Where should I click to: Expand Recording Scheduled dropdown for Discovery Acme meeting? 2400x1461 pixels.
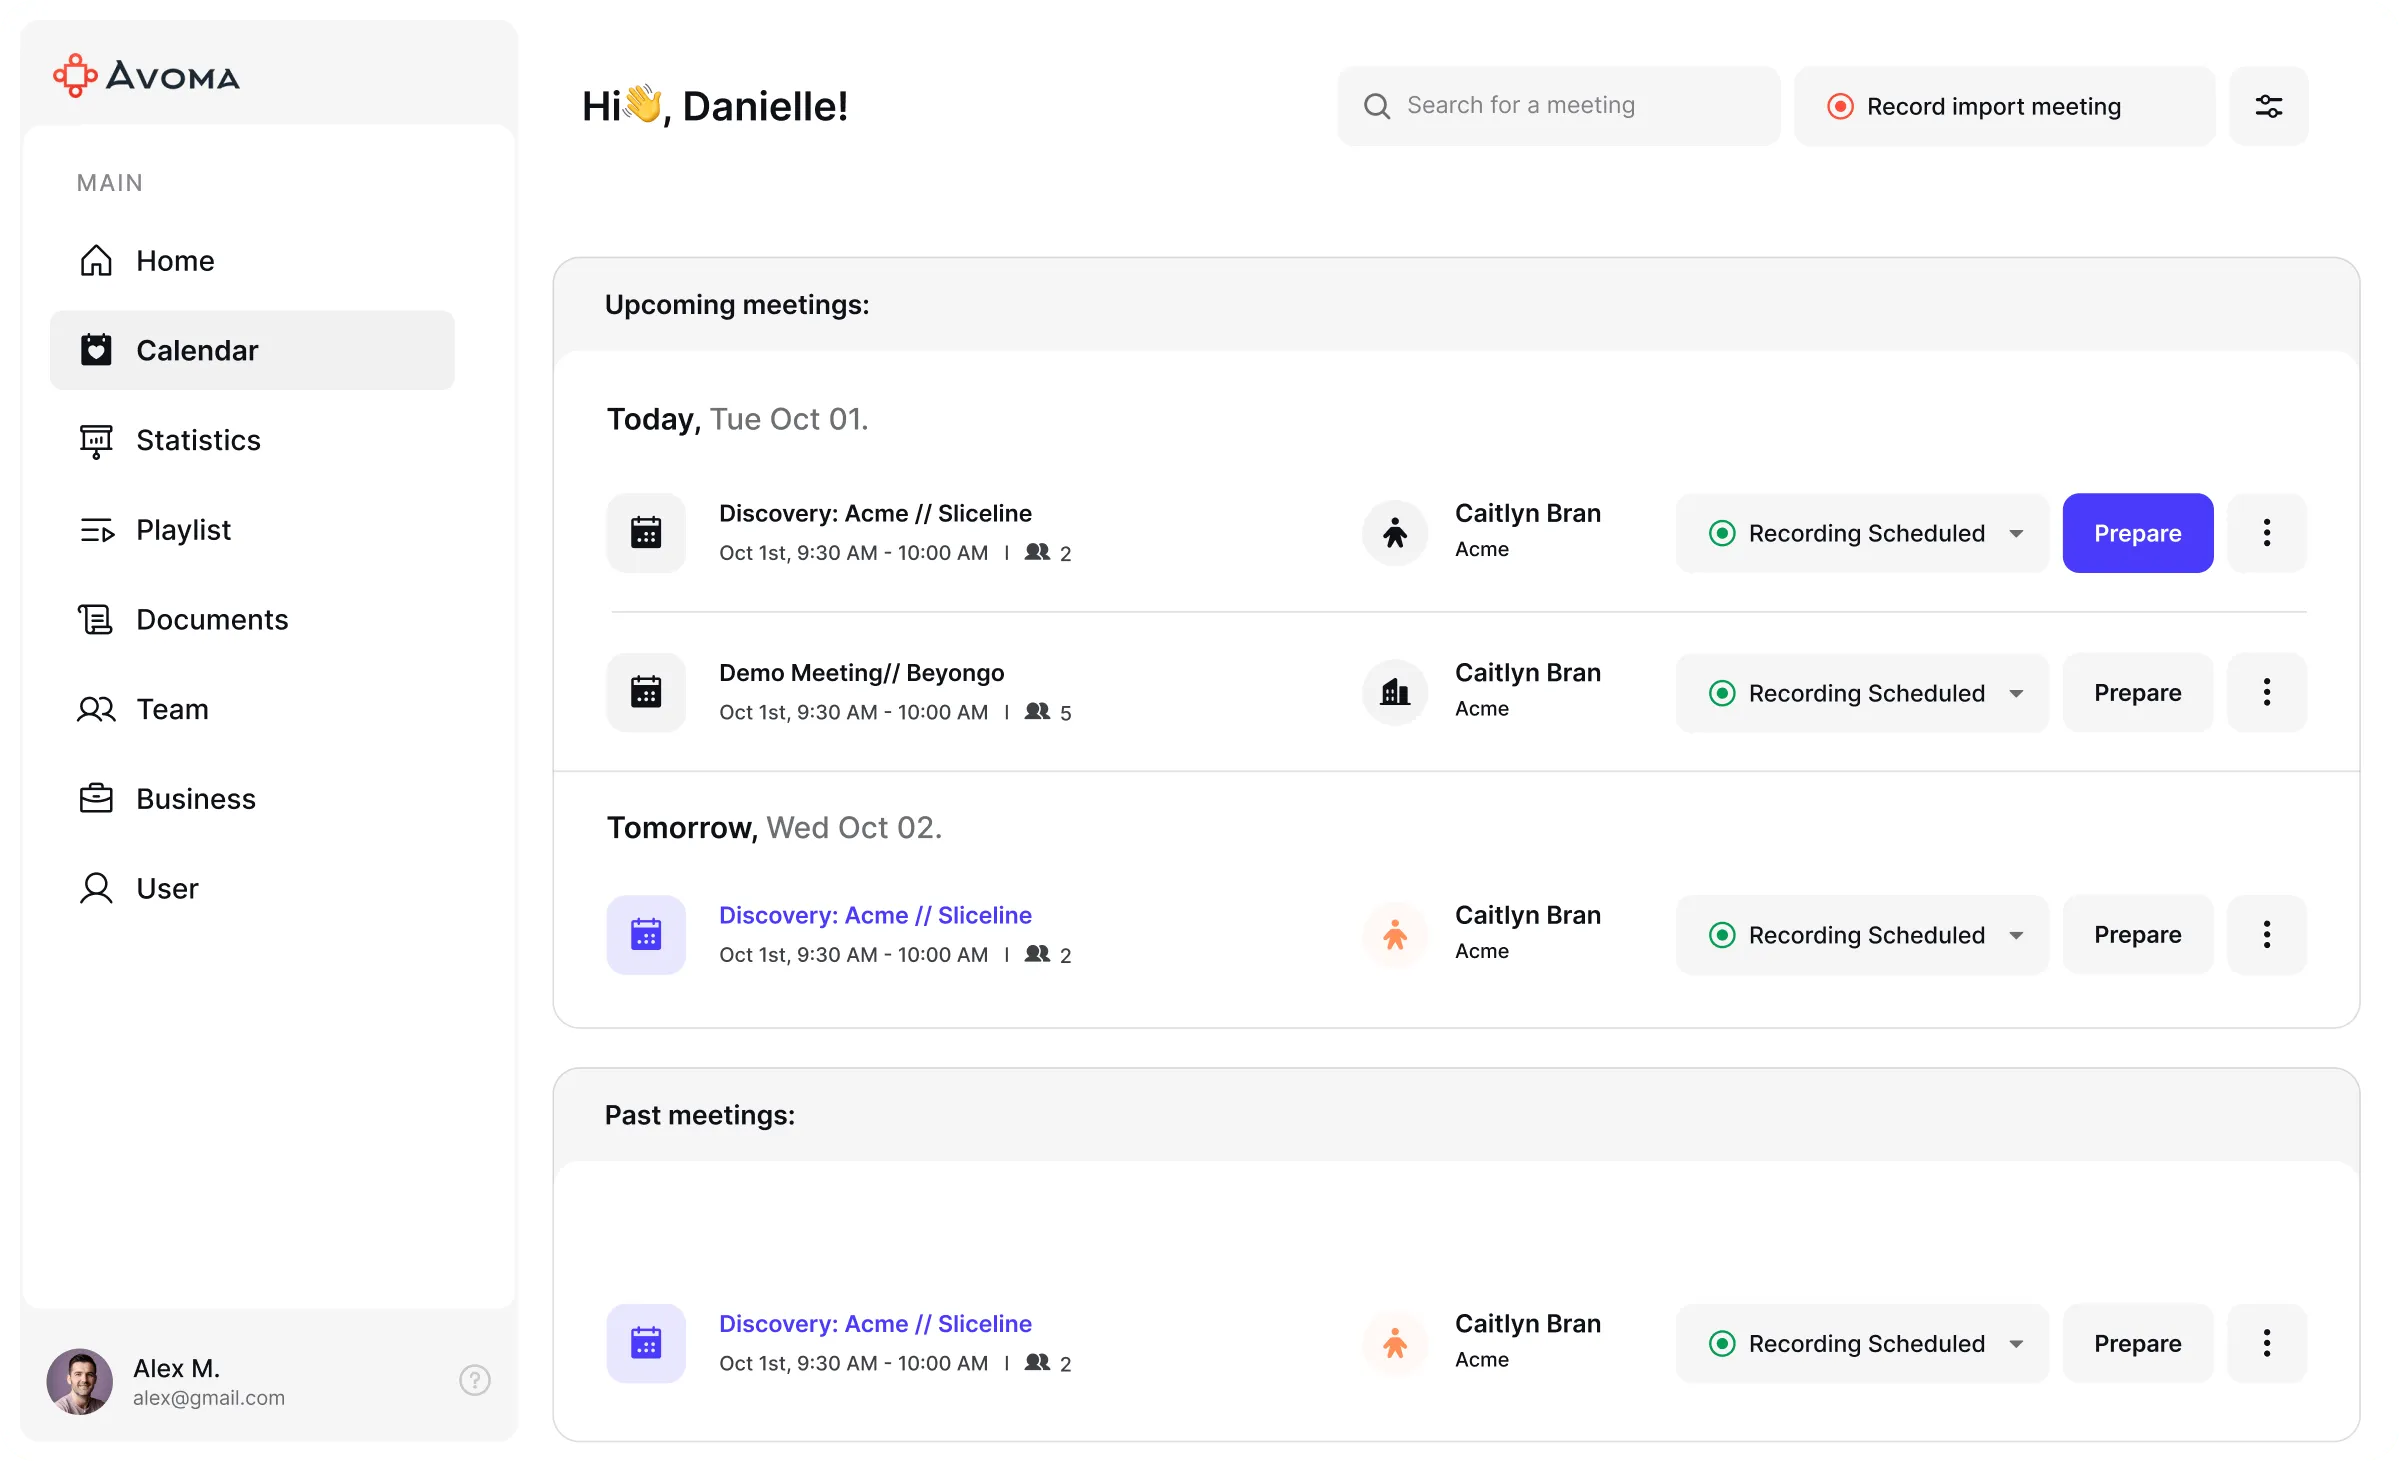(2016, 532)
